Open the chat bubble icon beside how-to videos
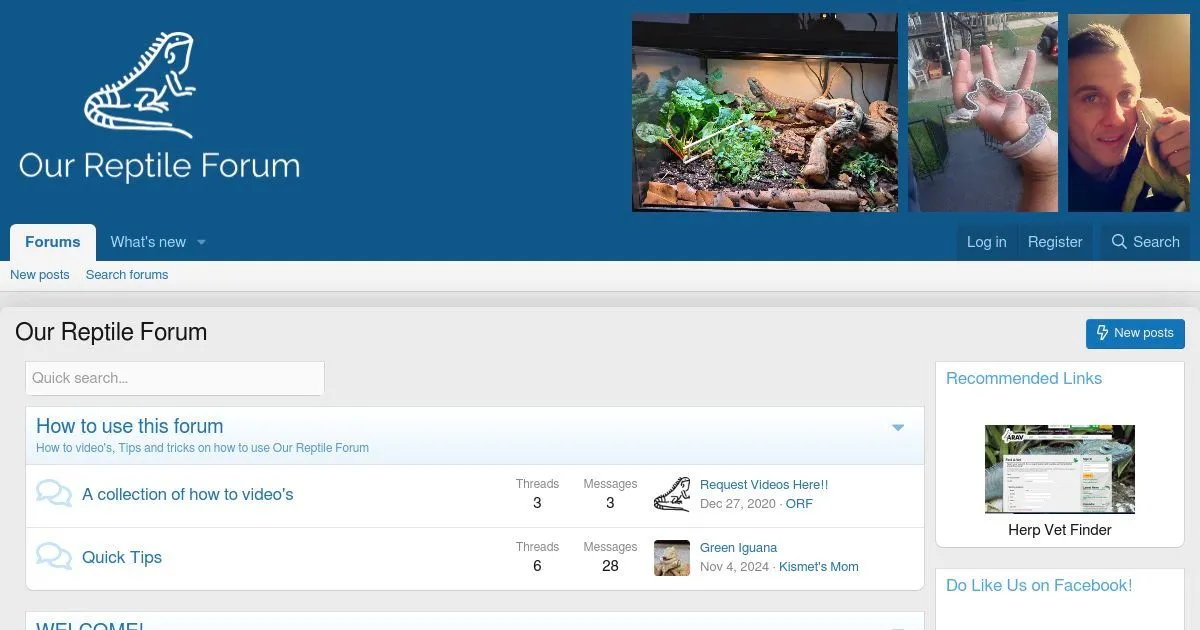 coord(54,494)
